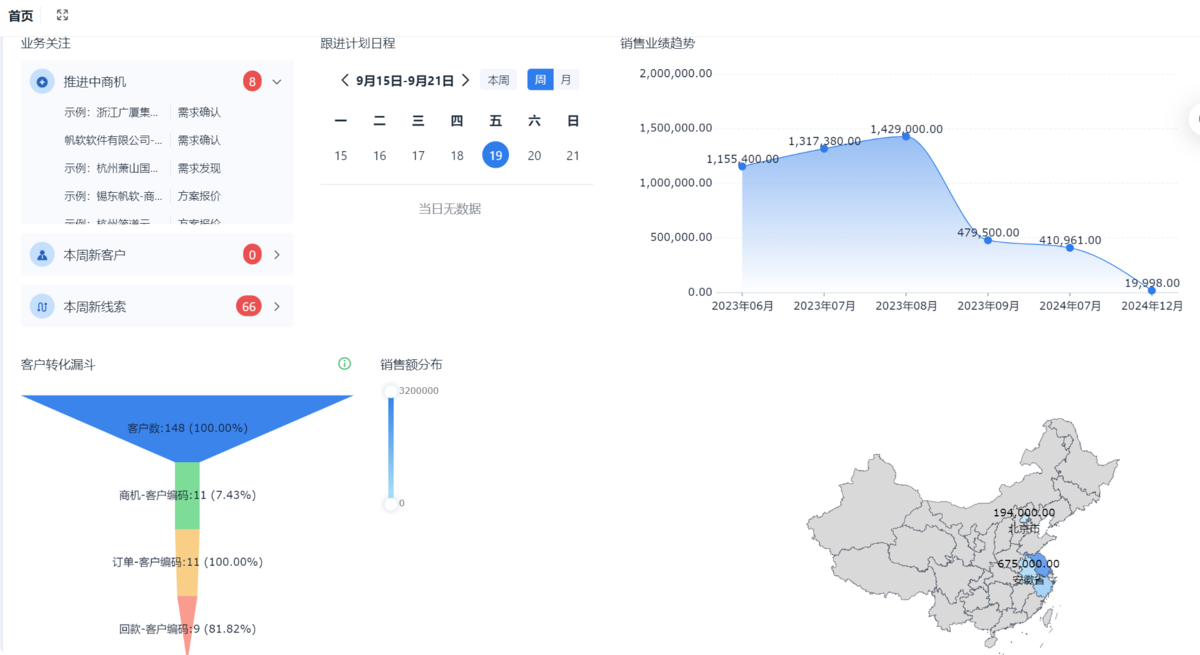Click the next week arrow in the calendar
1200x655 pixels.
(465, 79)
